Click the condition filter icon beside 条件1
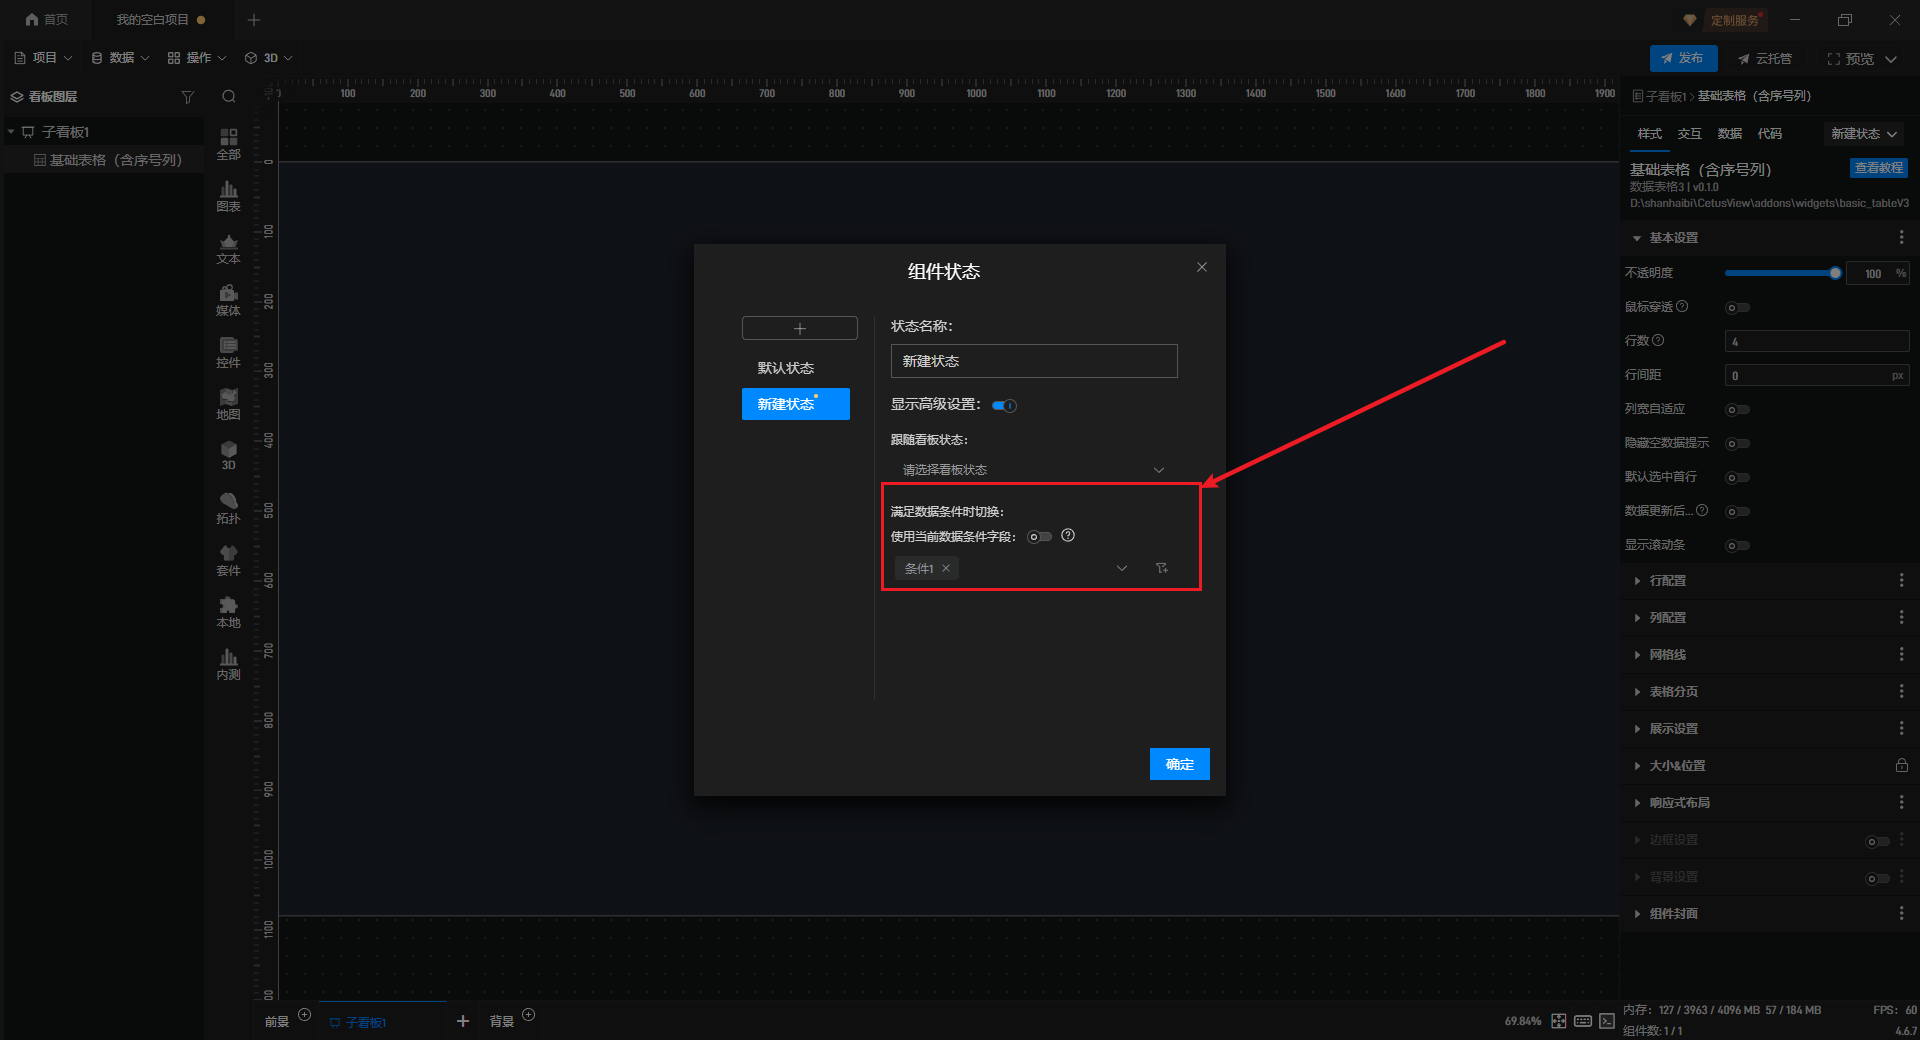Screen dimensions: 1920x1040 click(1162, 568)
